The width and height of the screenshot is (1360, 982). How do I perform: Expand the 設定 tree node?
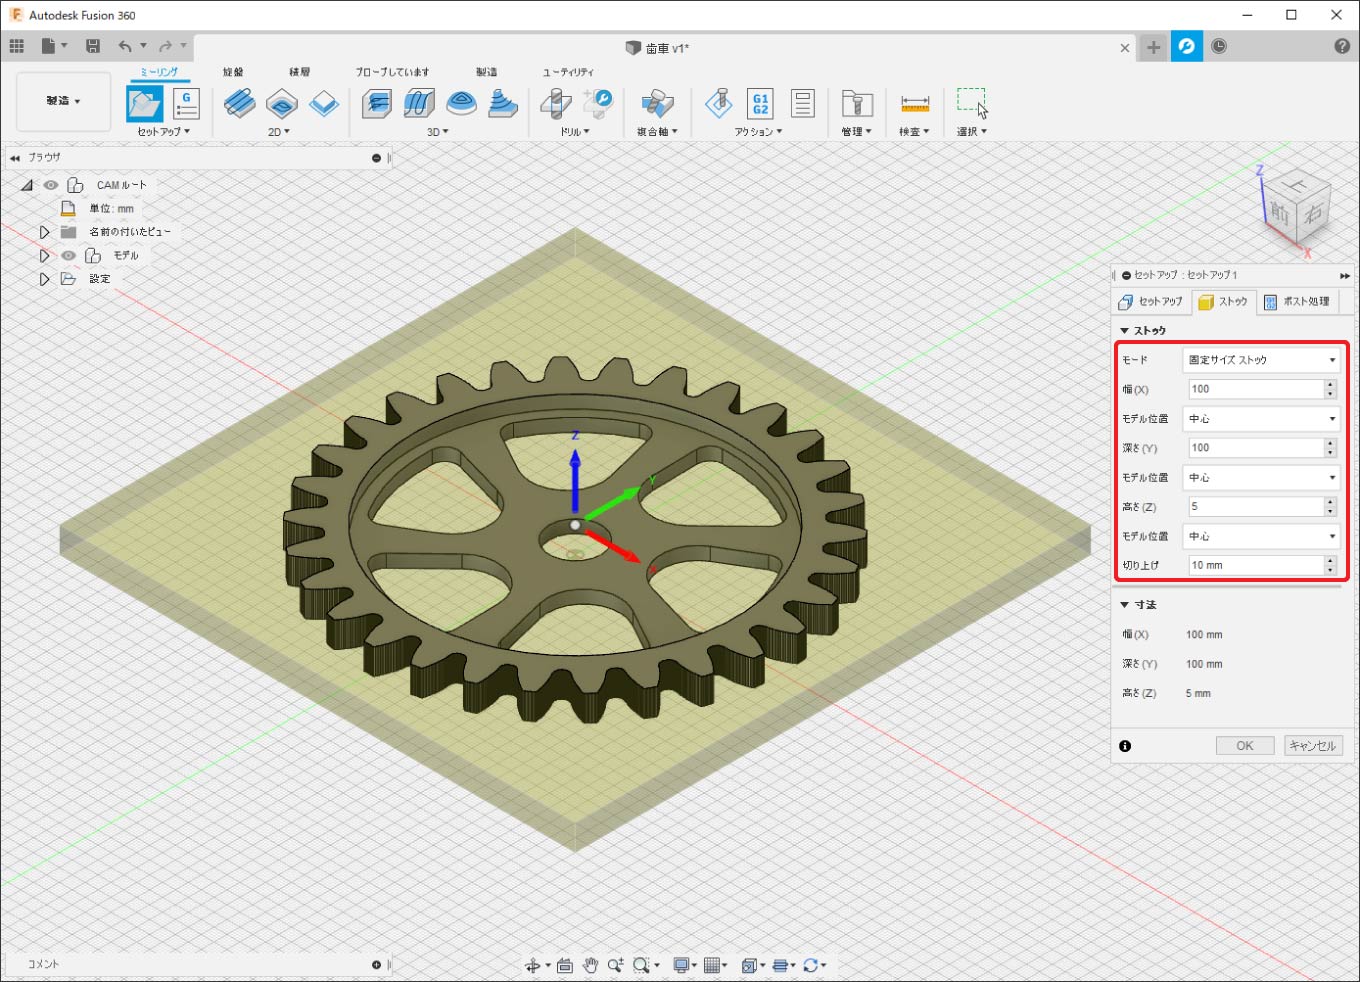point(44,279)
